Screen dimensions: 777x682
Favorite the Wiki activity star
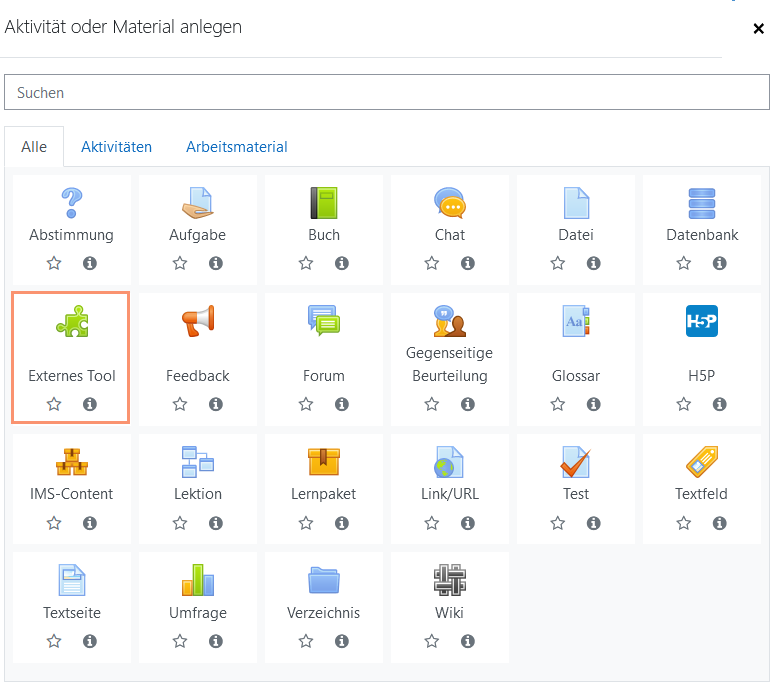point(432,641)
